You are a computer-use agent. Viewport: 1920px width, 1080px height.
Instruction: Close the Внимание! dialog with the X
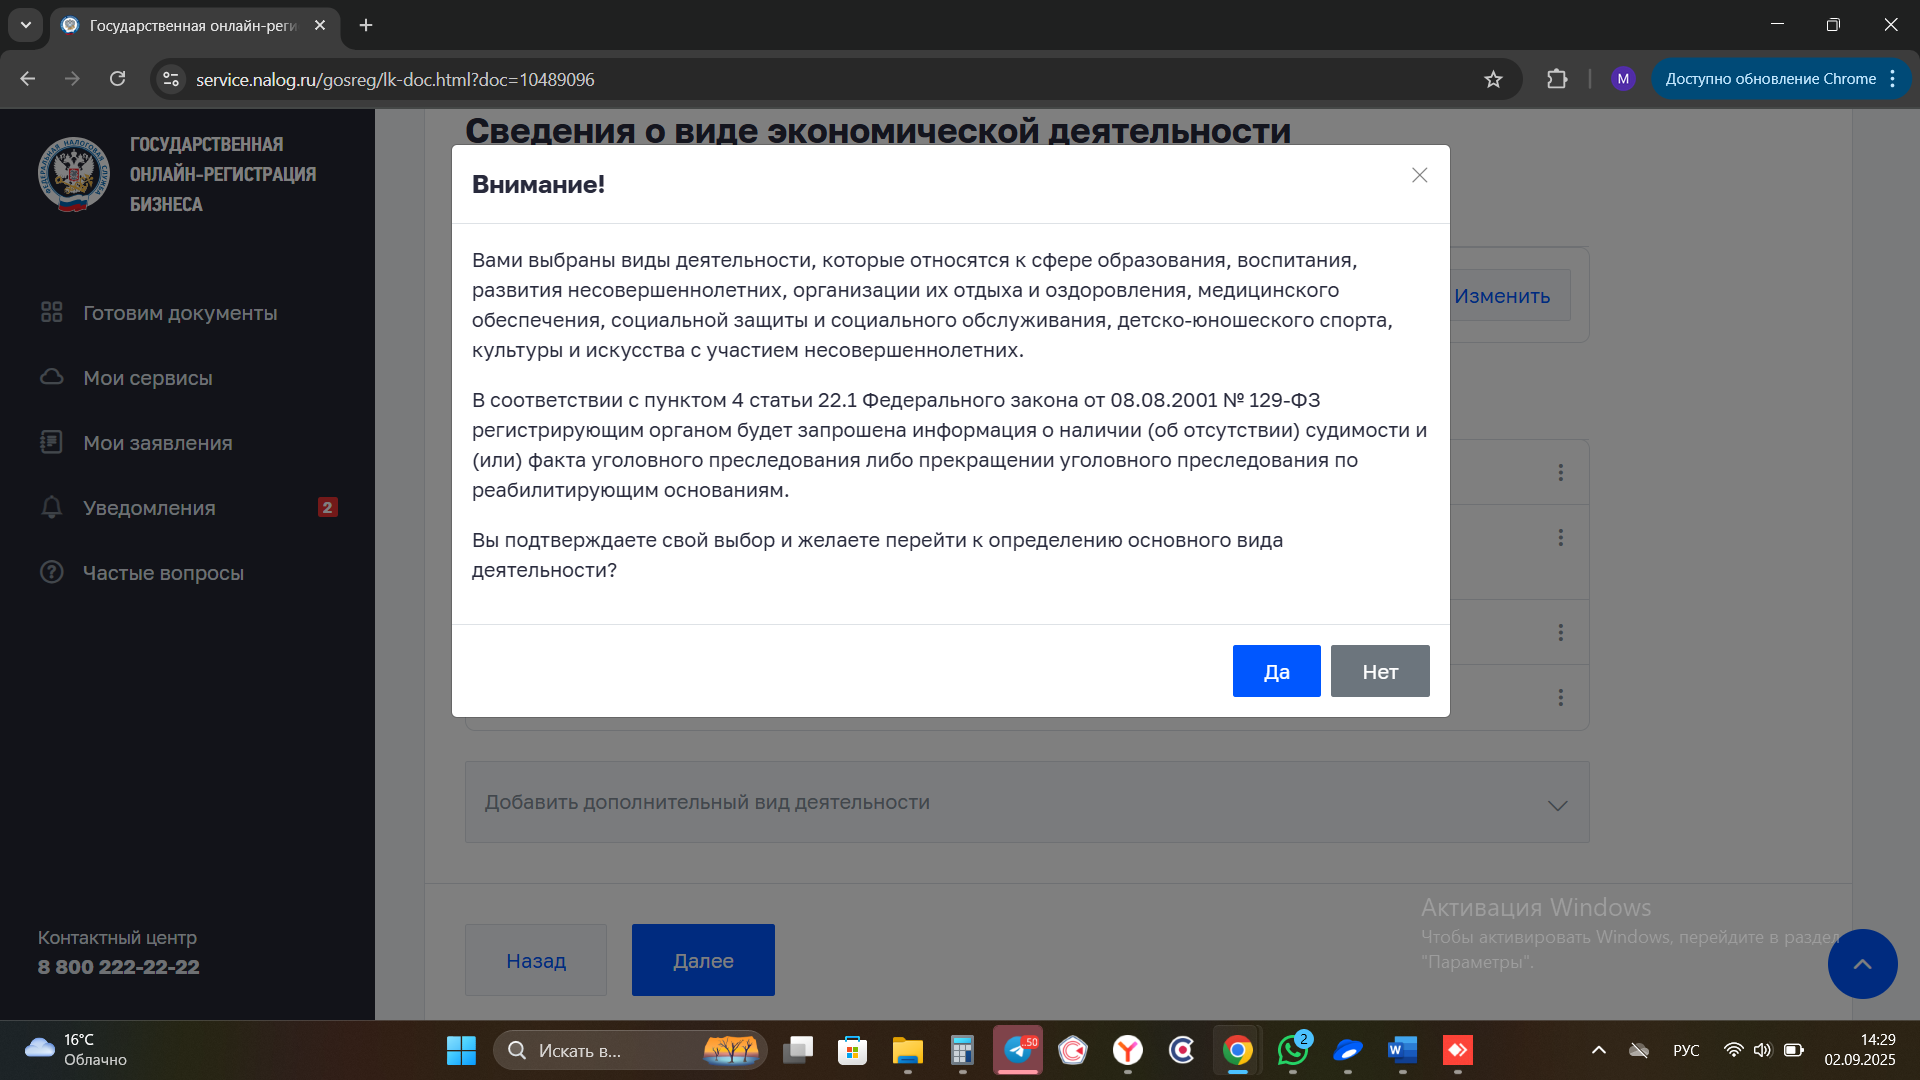1419,175
